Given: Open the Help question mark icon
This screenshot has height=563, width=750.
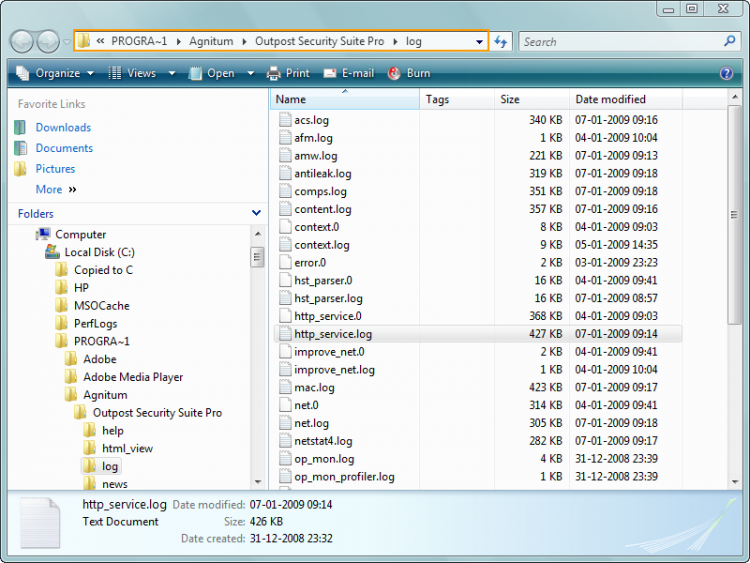Looking at the screenshot, I should pyautogui.click(x=726, y=73).
